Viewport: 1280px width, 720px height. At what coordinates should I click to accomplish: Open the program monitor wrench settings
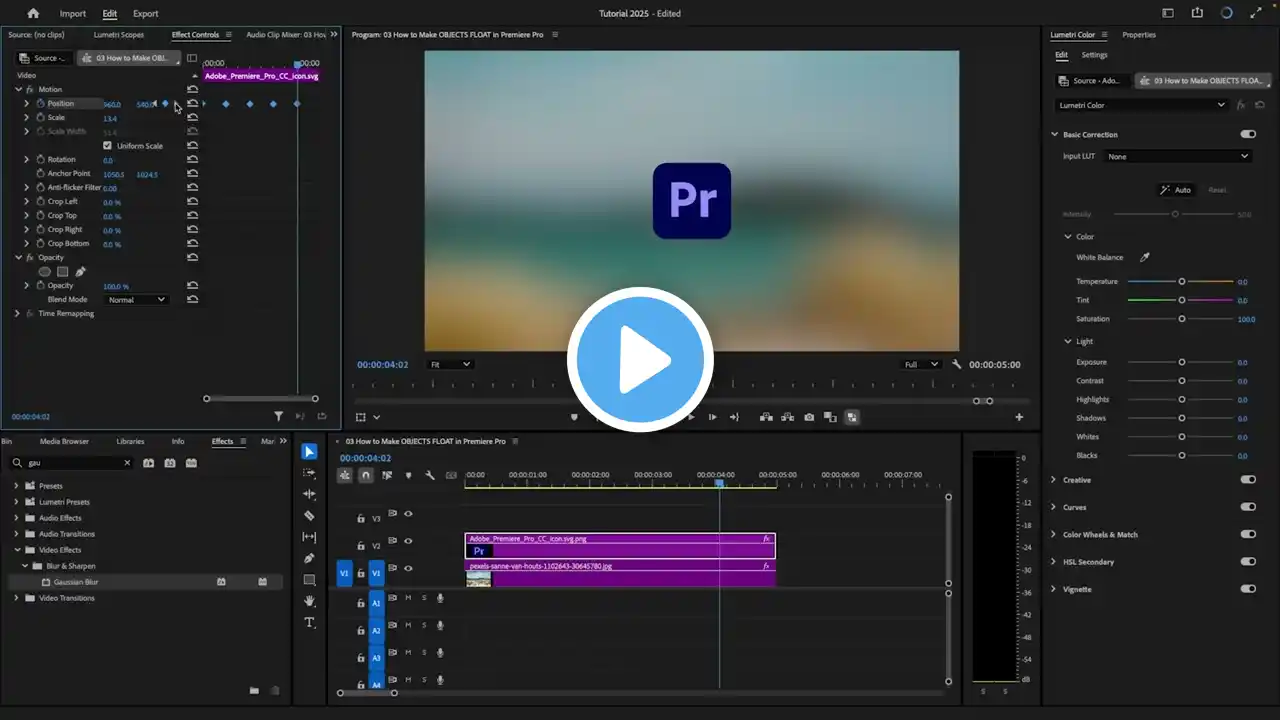[x=956, y=365]
